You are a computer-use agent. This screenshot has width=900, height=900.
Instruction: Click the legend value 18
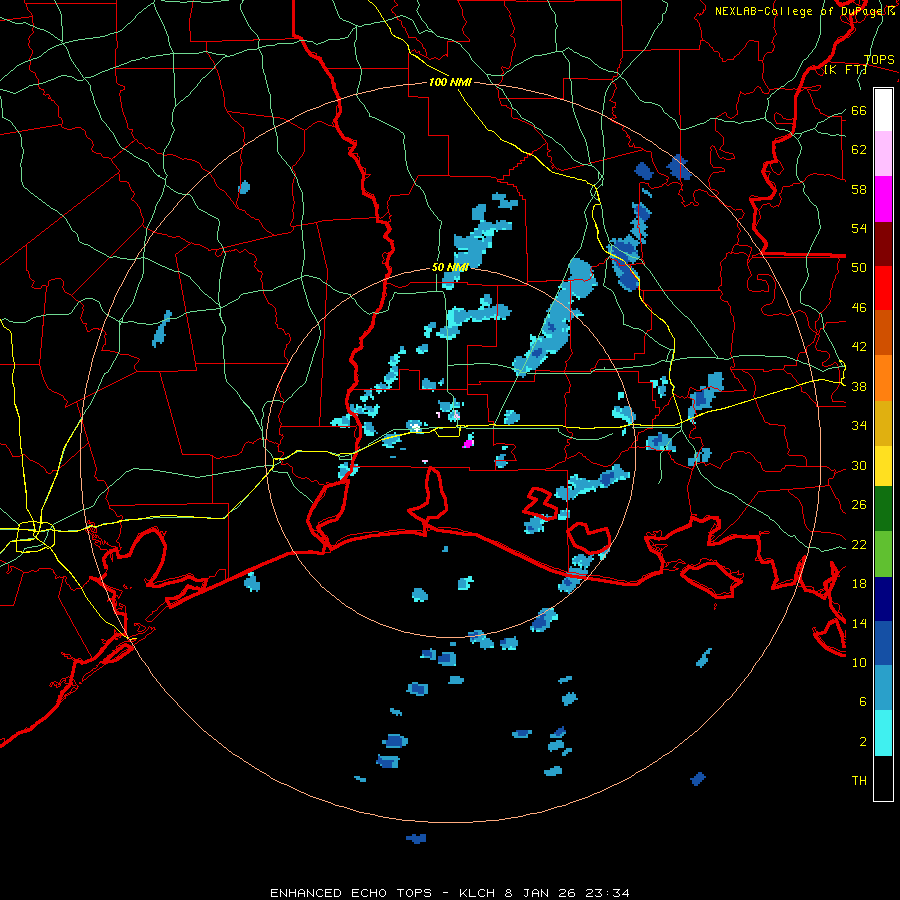(859, 584)
